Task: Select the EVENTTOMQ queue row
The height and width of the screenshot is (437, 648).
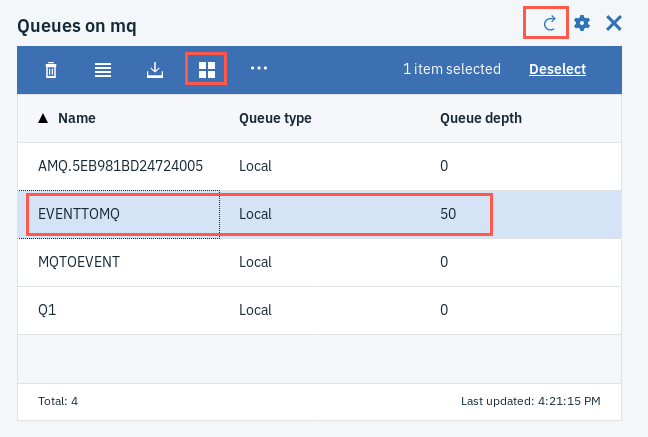Action: tap(319, 214)
